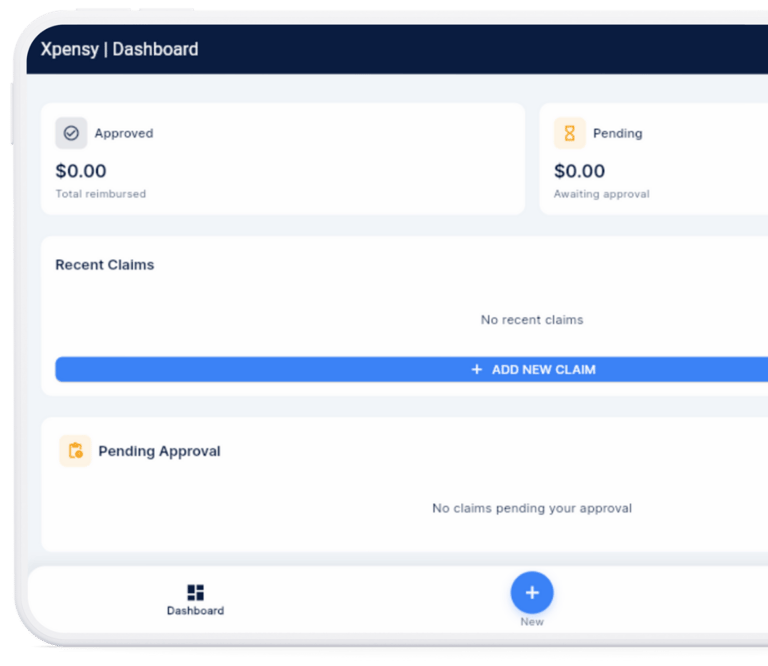Viewport: 768px width, 666px height.
Task: Click No claims pending your approval text
Action: click(x=532, y=508)
